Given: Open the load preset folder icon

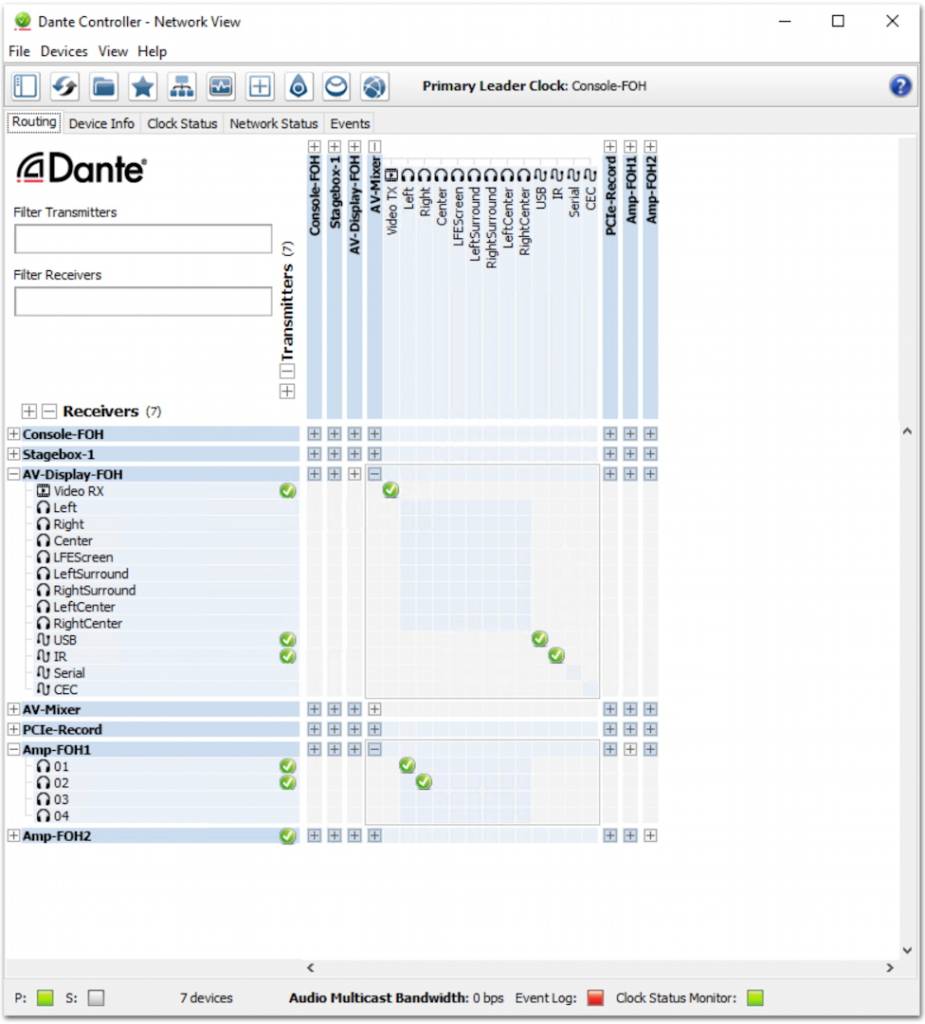Looking at the screenshot, I should (x=104, y=86).
